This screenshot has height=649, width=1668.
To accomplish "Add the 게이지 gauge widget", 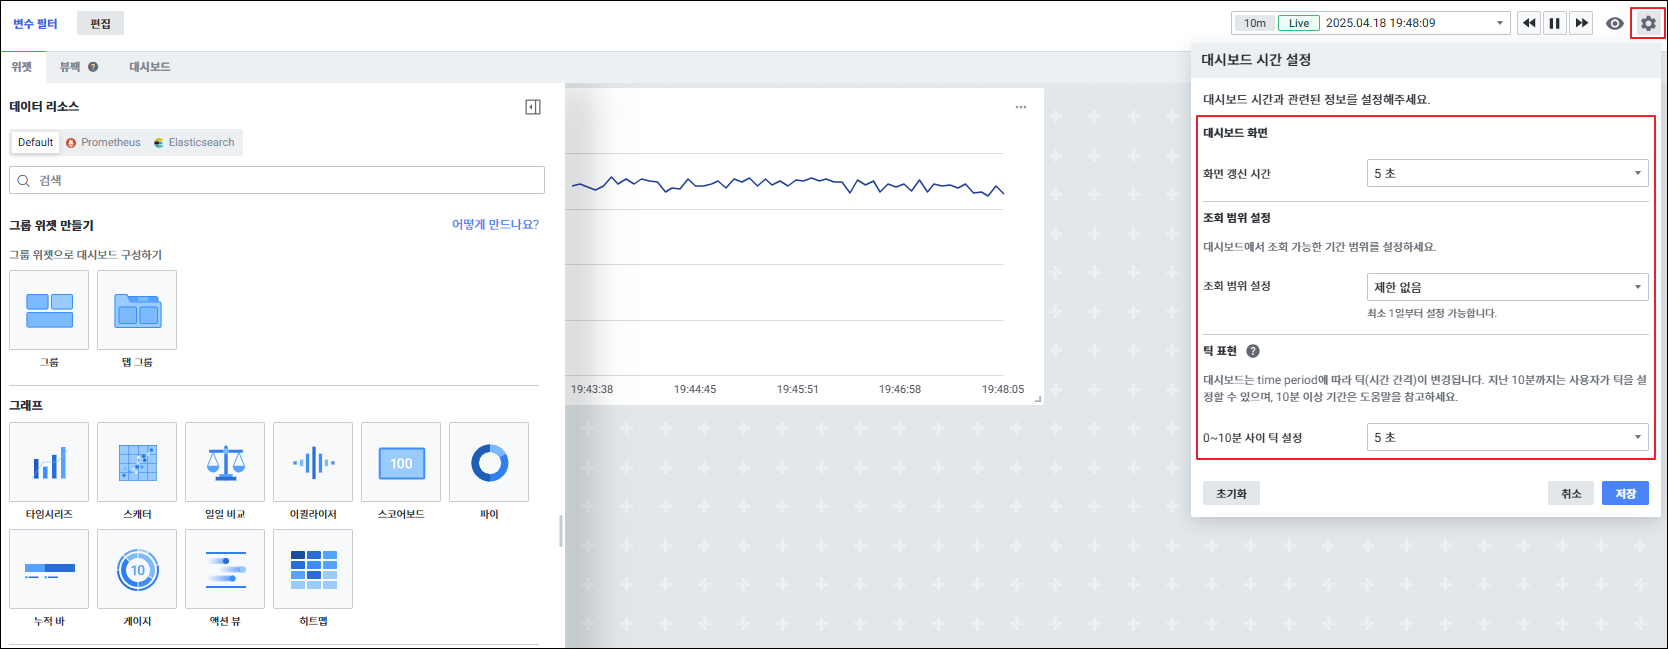I will click(137, 569).
